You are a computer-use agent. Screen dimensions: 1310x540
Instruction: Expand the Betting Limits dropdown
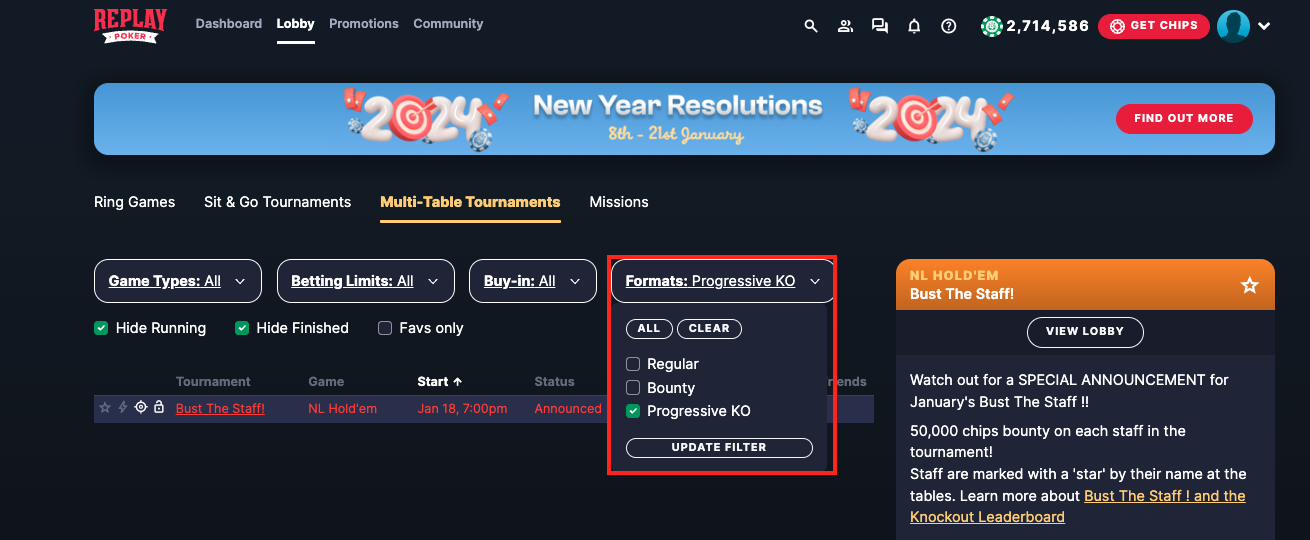[x=366, y=281]
